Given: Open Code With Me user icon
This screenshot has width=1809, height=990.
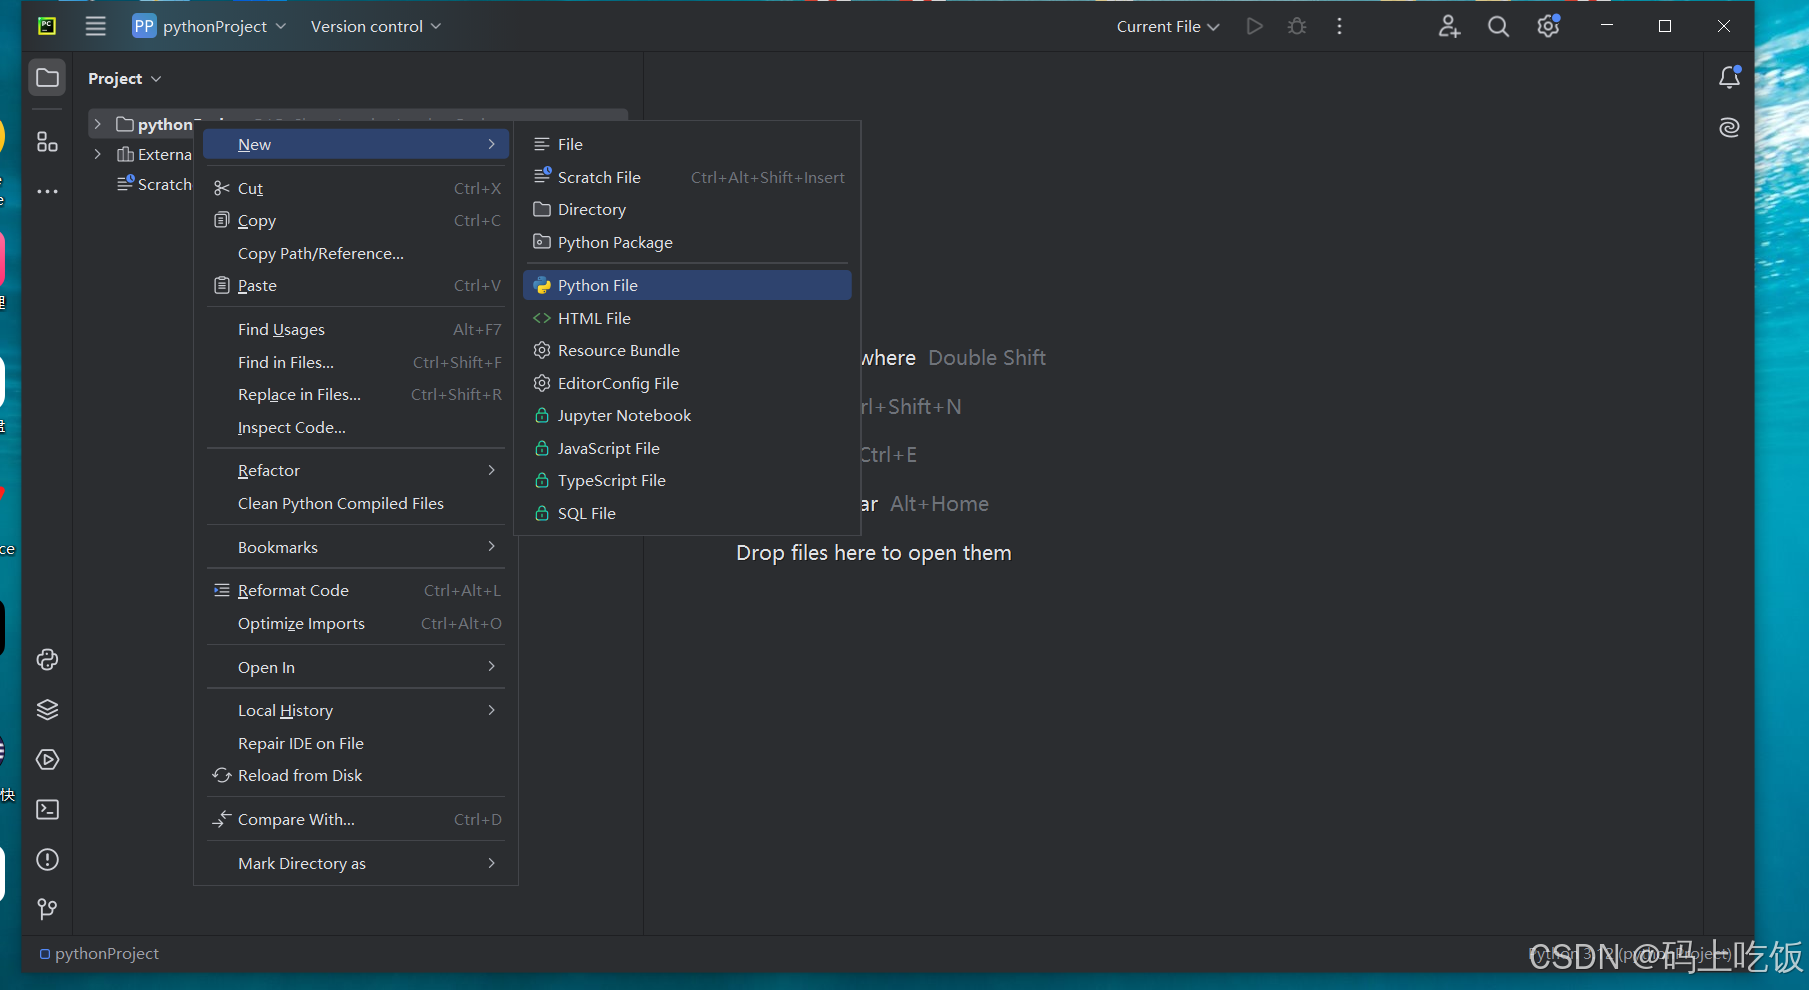Looking at the screenshot, I should coord(1449,26).
